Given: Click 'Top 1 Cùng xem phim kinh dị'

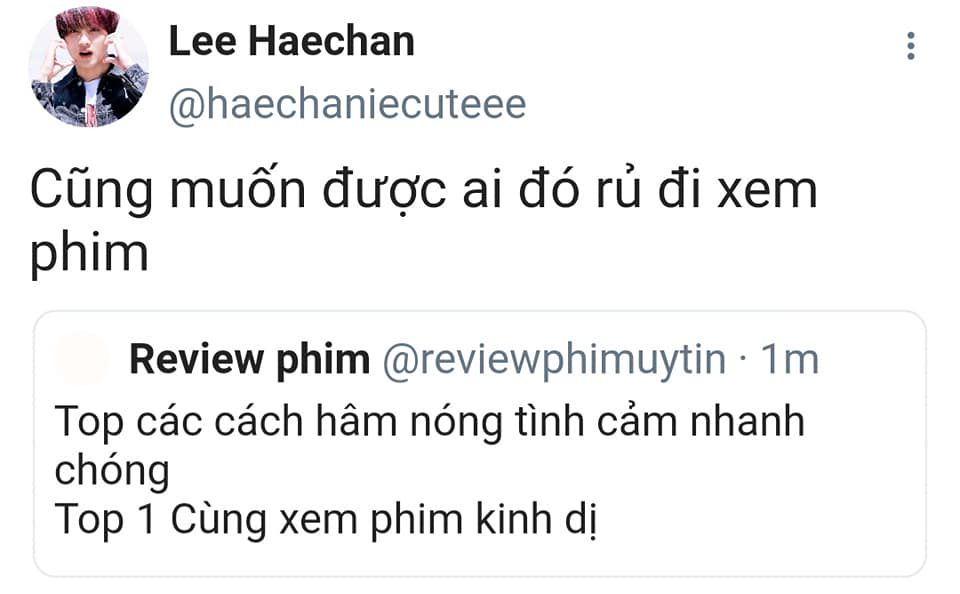Looking at the screenshot, I should pyautogui.click(x=326, y=520).
